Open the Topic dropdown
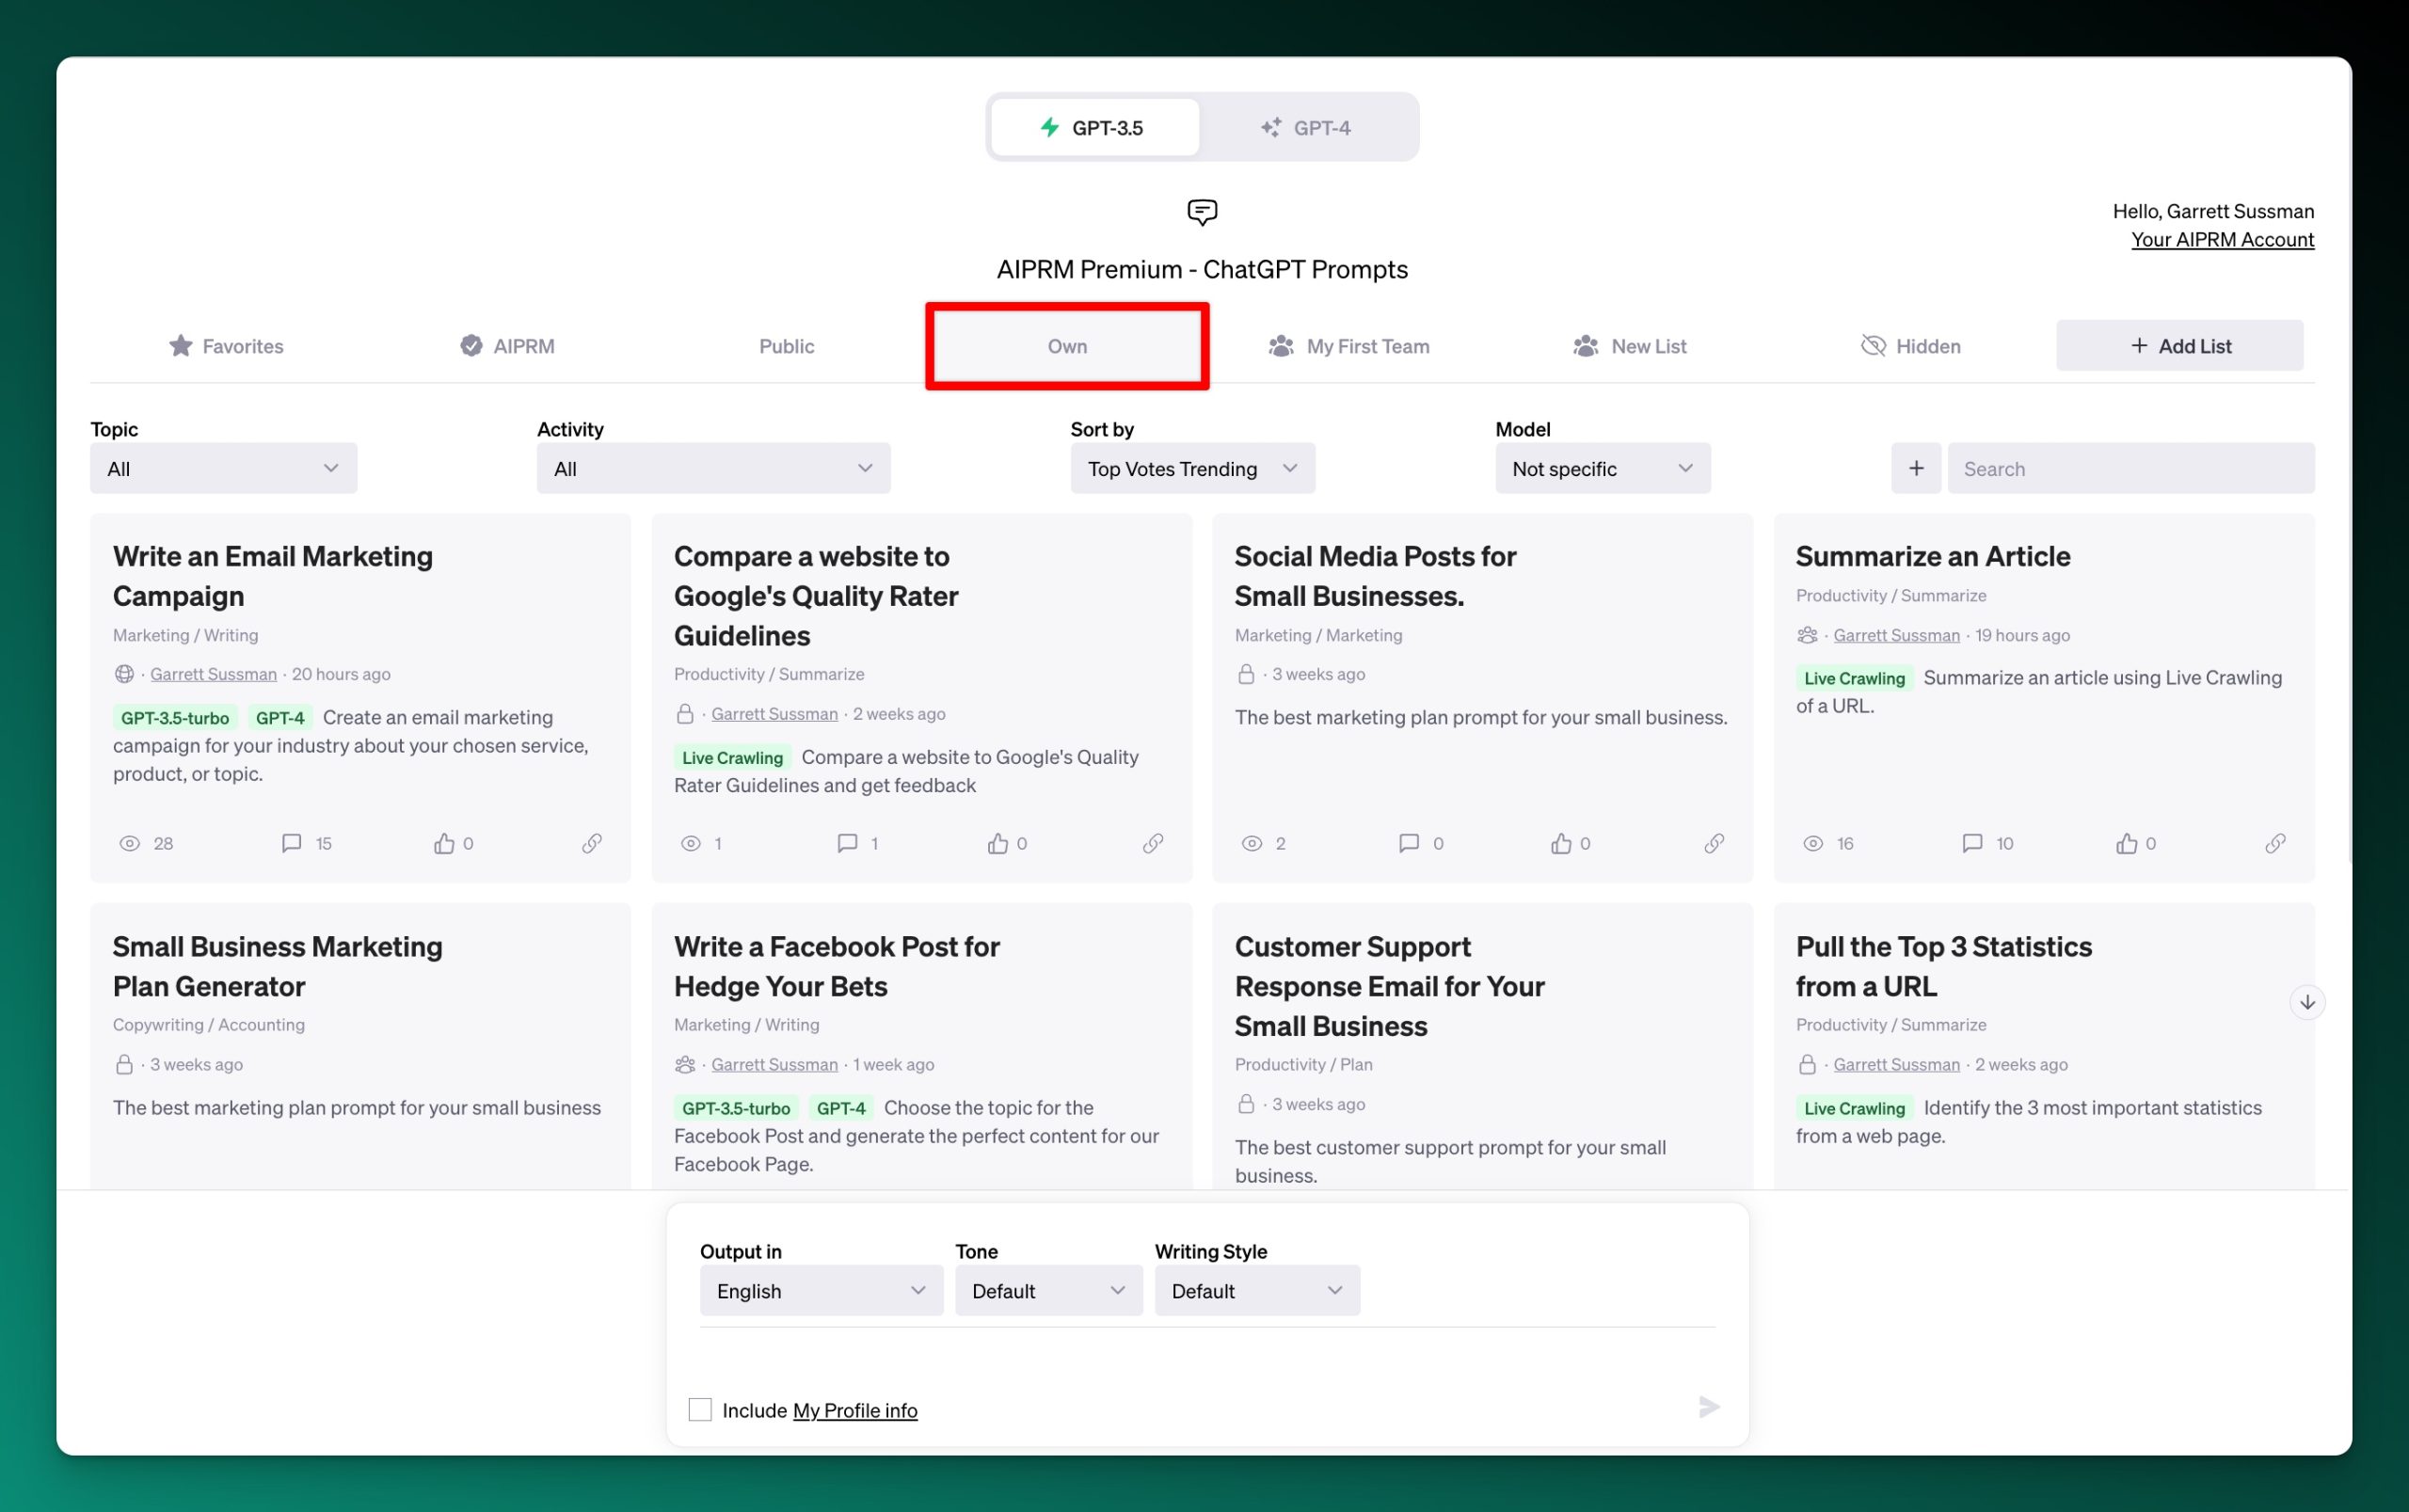Viewport: 2409px width, 1512px height. click(224, 468)
